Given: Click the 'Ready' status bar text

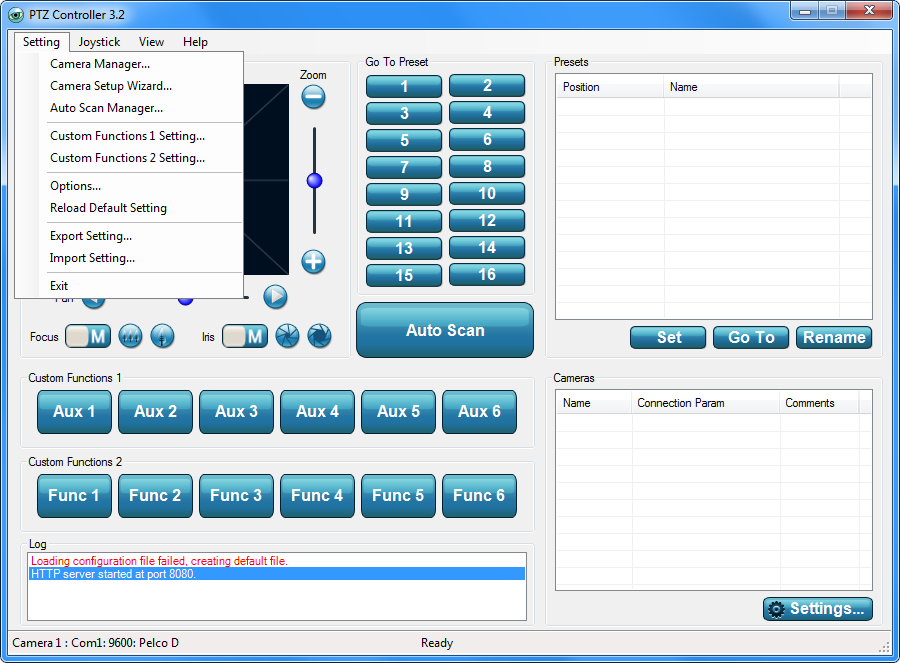Looking at the screenshot, I should pos(437,643).
